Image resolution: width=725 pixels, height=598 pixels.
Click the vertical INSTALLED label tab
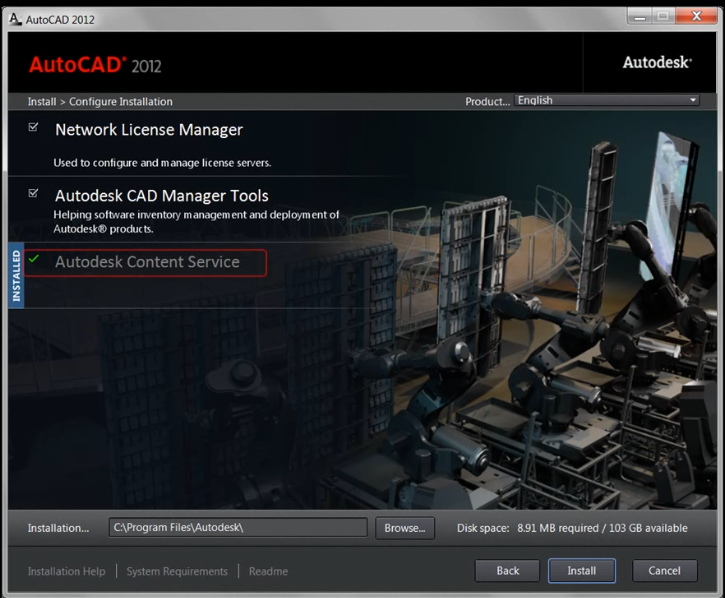point(16,276)
